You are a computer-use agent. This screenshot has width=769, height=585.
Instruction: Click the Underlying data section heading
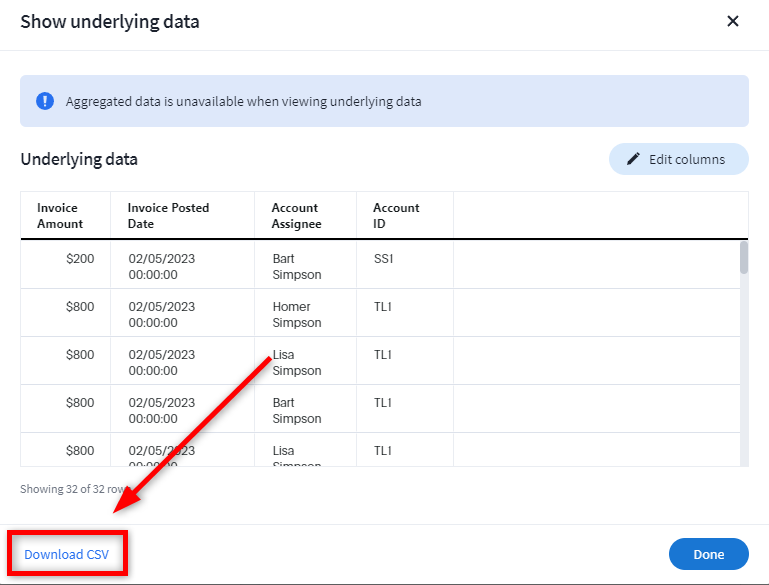(79, 159)
